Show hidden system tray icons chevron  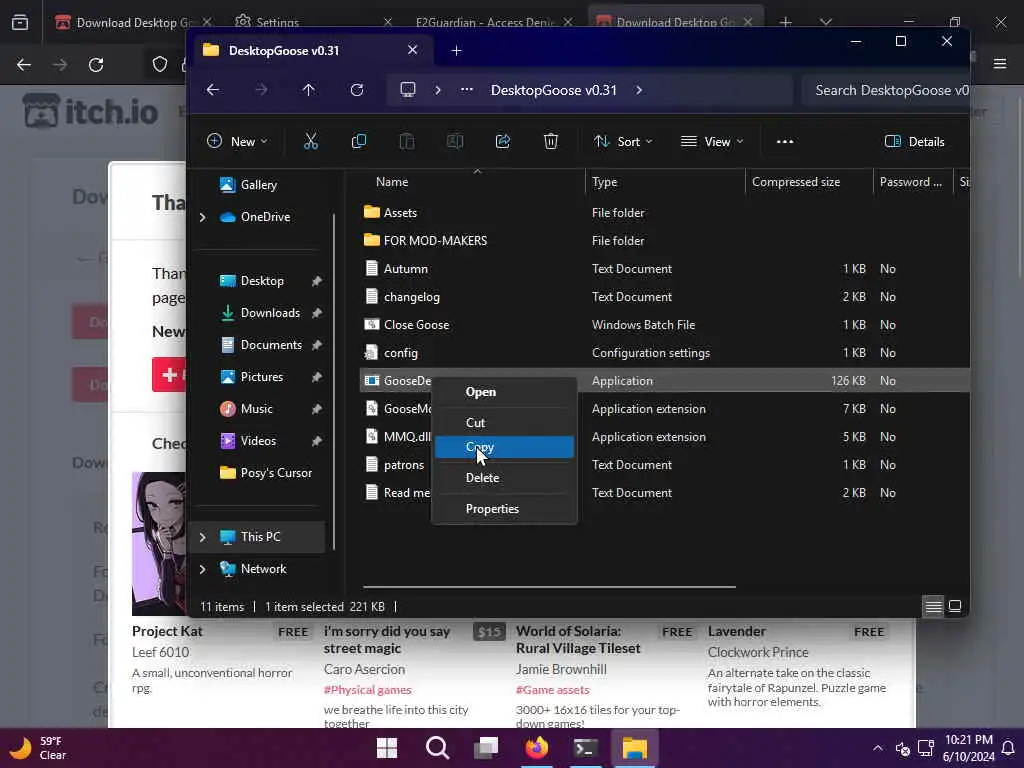[x=878, y=748]
